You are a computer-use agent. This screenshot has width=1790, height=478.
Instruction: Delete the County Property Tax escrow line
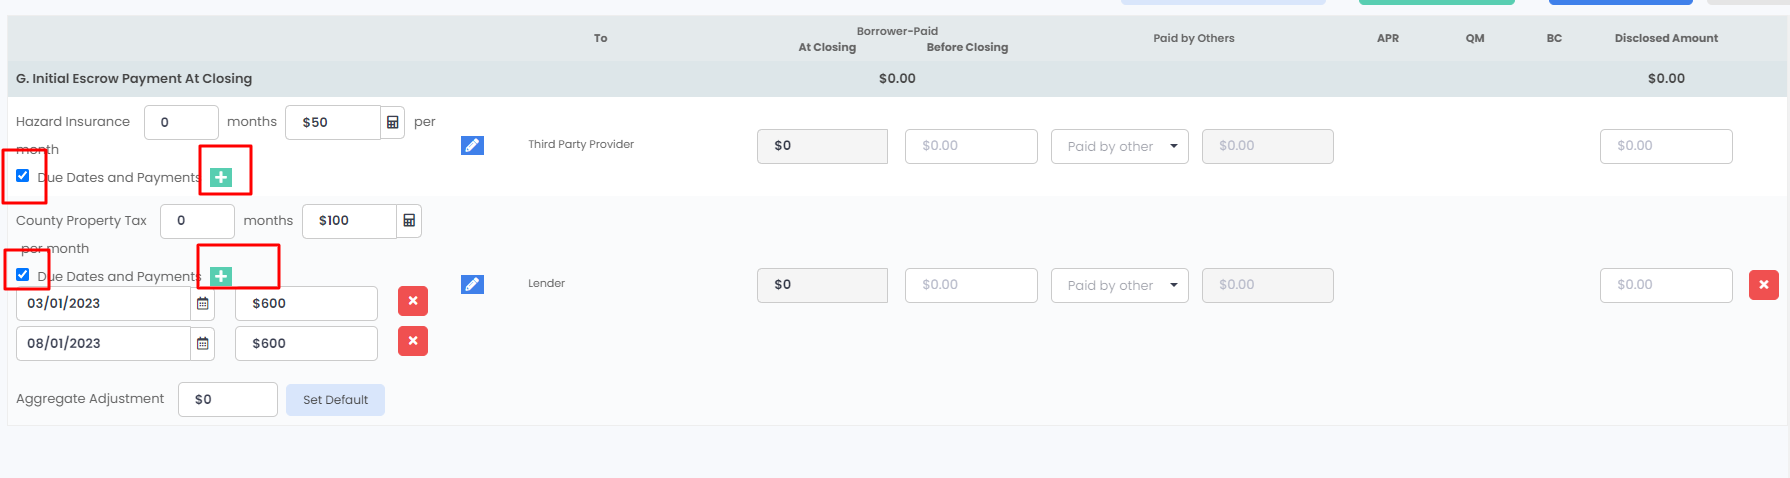(x=1763, y=284)
